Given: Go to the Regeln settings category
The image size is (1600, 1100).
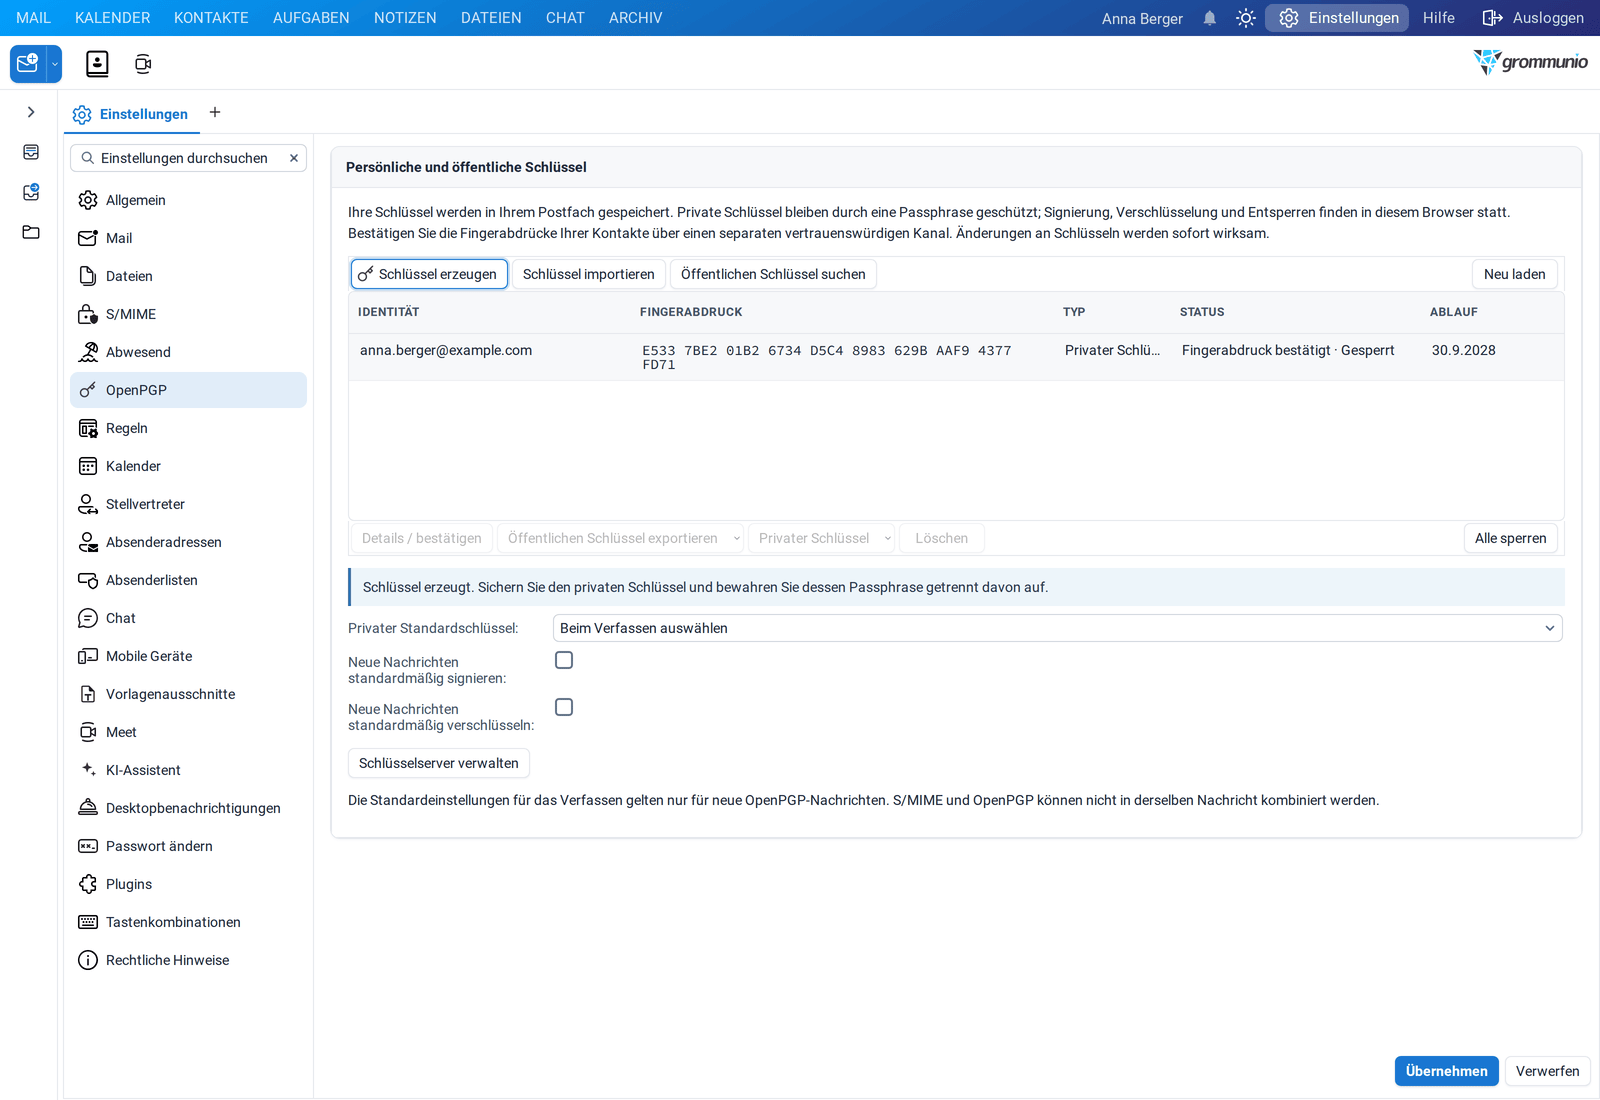Looking at the screenshot, I should 188,428.
